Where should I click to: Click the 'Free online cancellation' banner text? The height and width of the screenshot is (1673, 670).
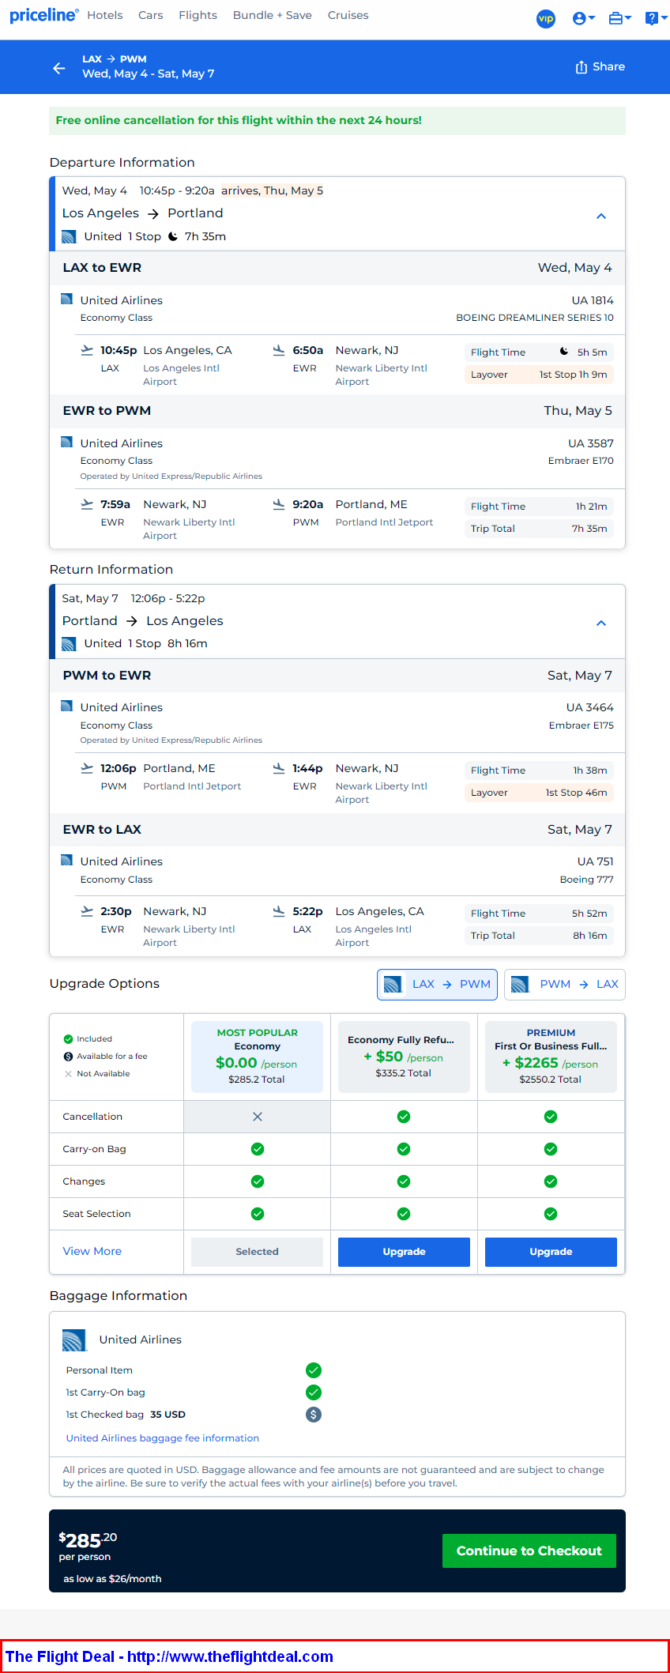(x=239, y=120)
